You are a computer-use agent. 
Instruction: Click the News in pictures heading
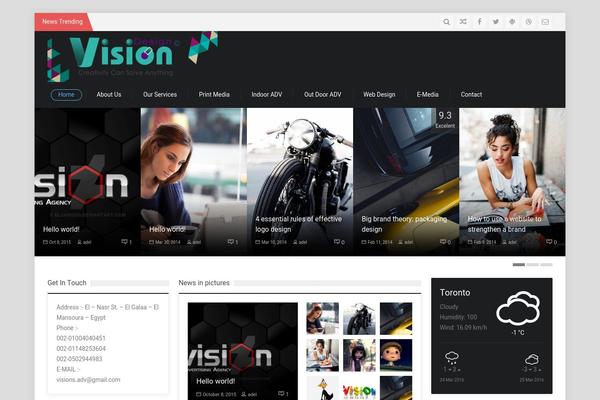point(204,283)
